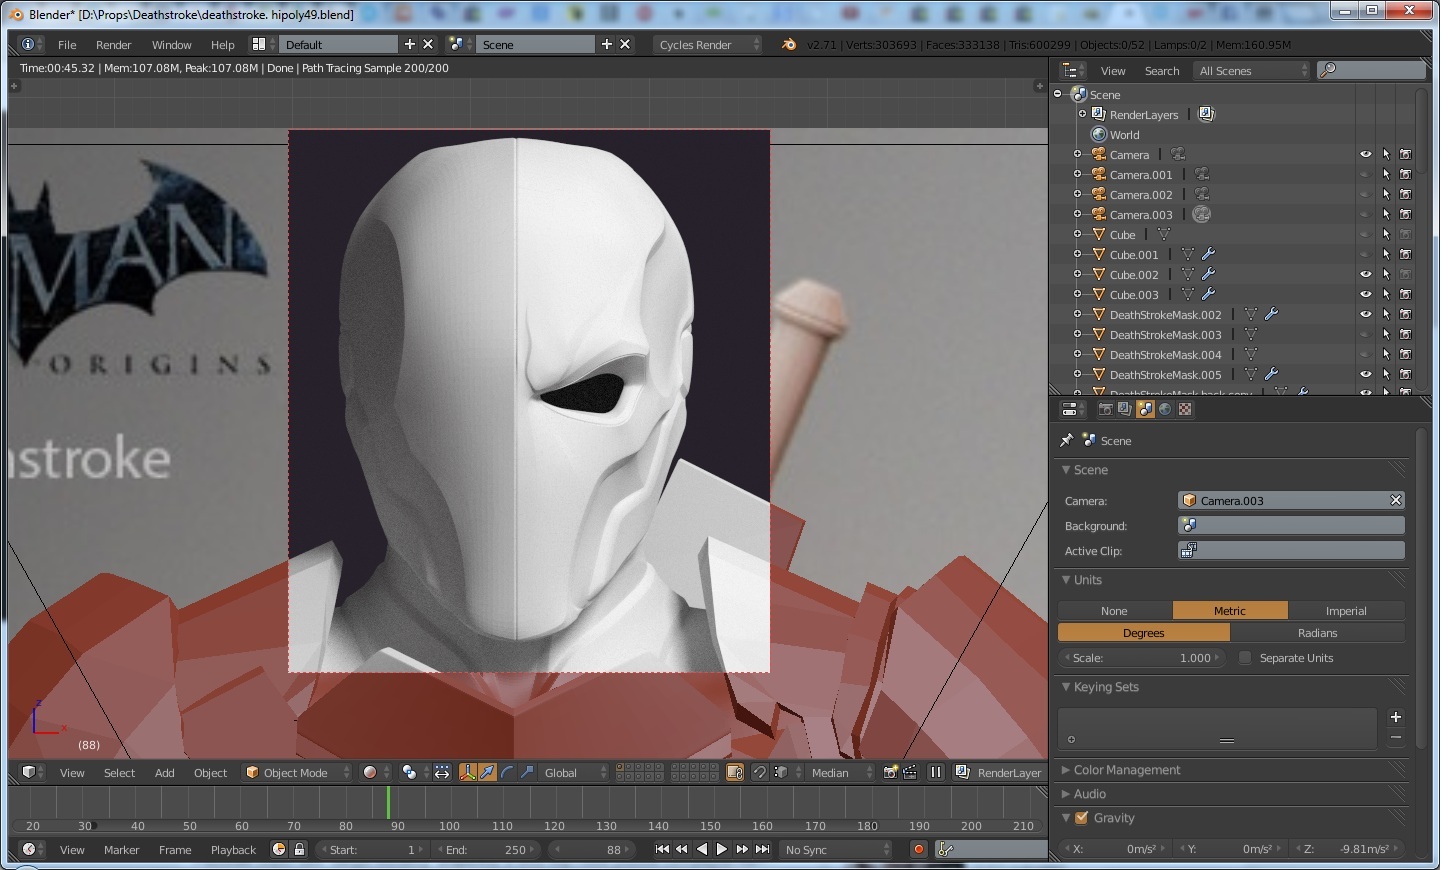Toggle the 3D manipulator axes icon
1456x870 pixels.
[x=467, y=772]
